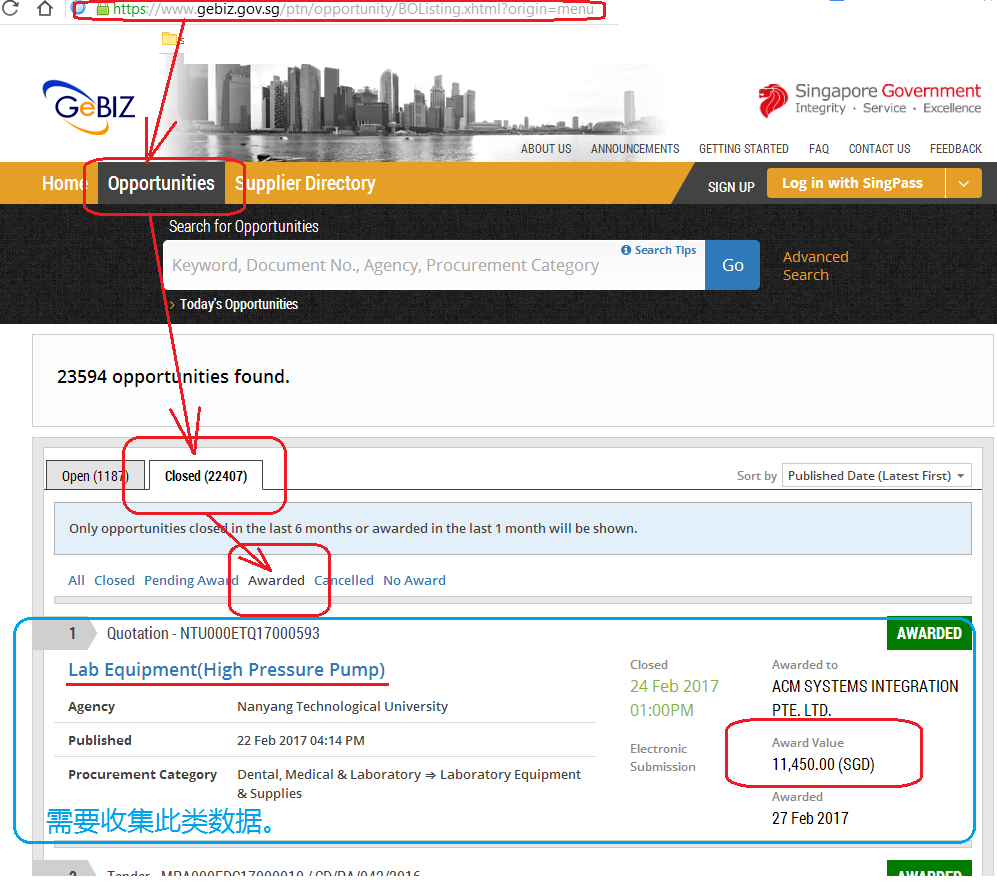997x883 pixels.
Task: Click the browser URL address bar
Action: tap(350, 9)
